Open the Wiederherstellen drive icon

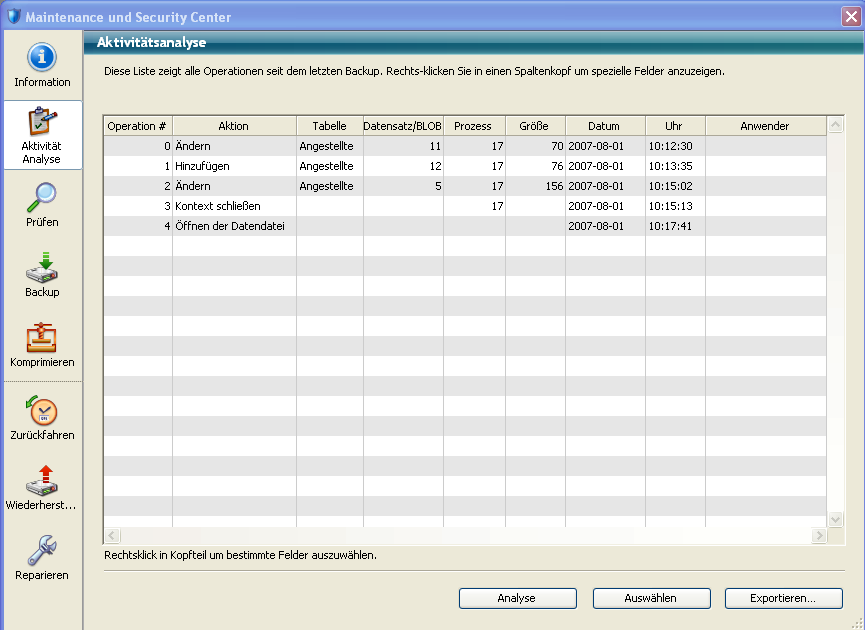[42, 480]
